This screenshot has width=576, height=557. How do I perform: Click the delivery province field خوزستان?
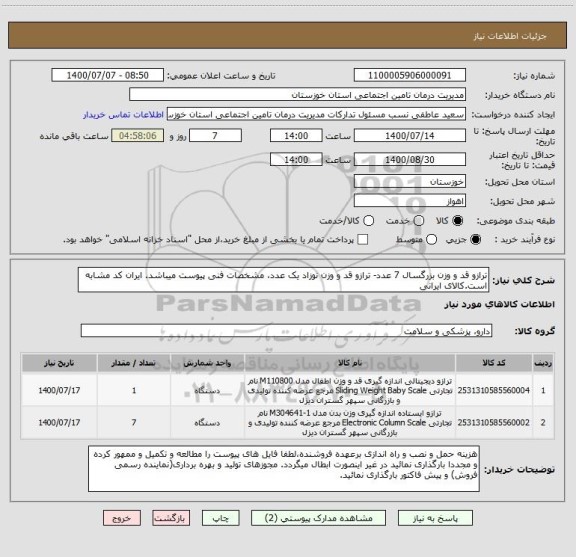pos(410,182)
